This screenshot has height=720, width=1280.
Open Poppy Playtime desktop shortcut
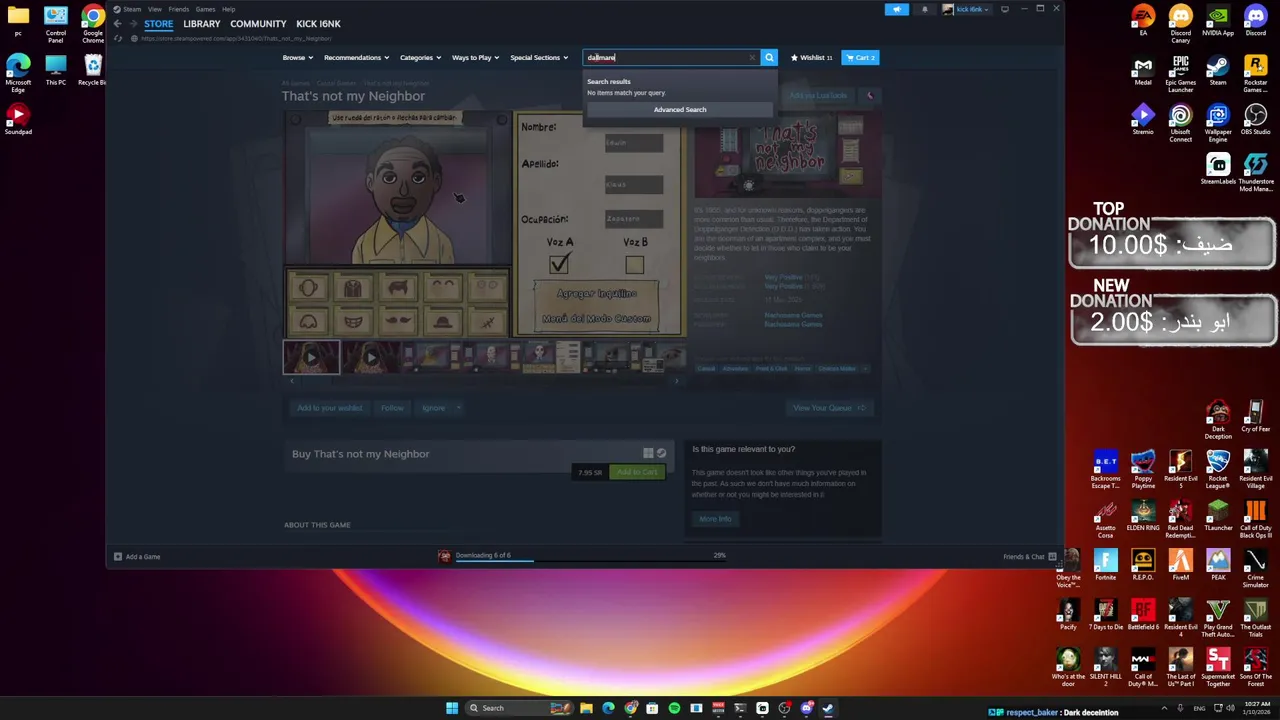click(1143, 469)
